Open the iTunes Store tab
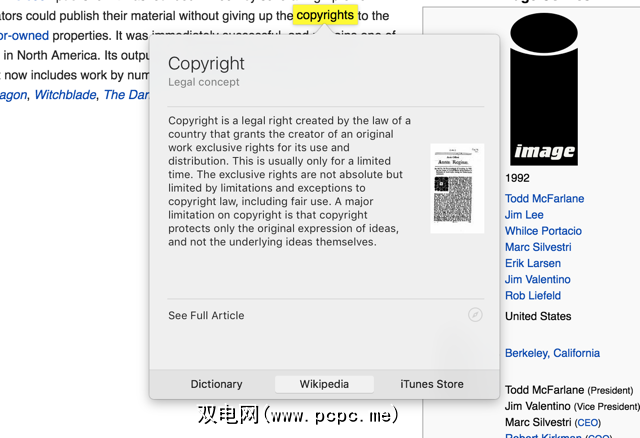This screenshot has width=640, height=438. pos(432,384)
